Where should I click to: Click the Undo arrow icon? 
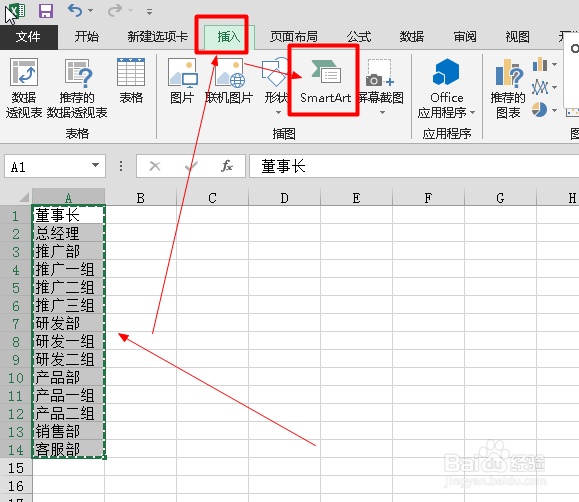click(75, 10)
